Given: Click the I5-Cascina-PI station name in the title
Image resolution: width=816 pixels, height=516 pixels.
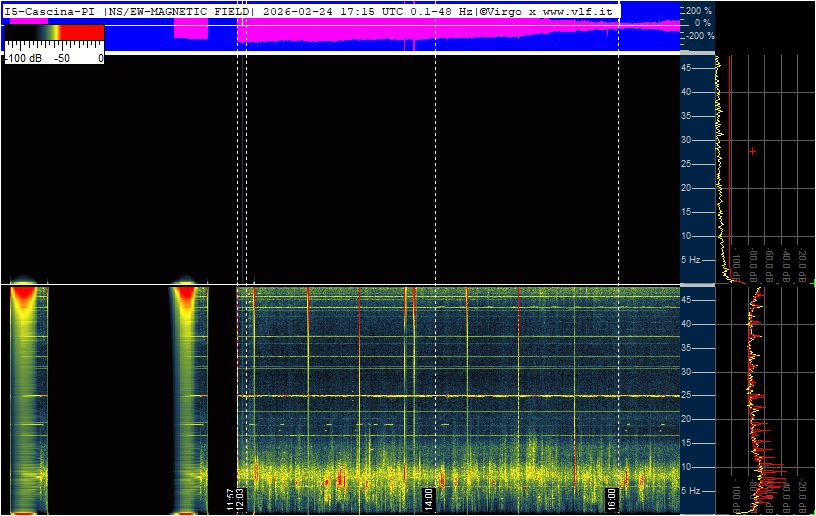Looking at the screenshot, I should tap(50, 11).
